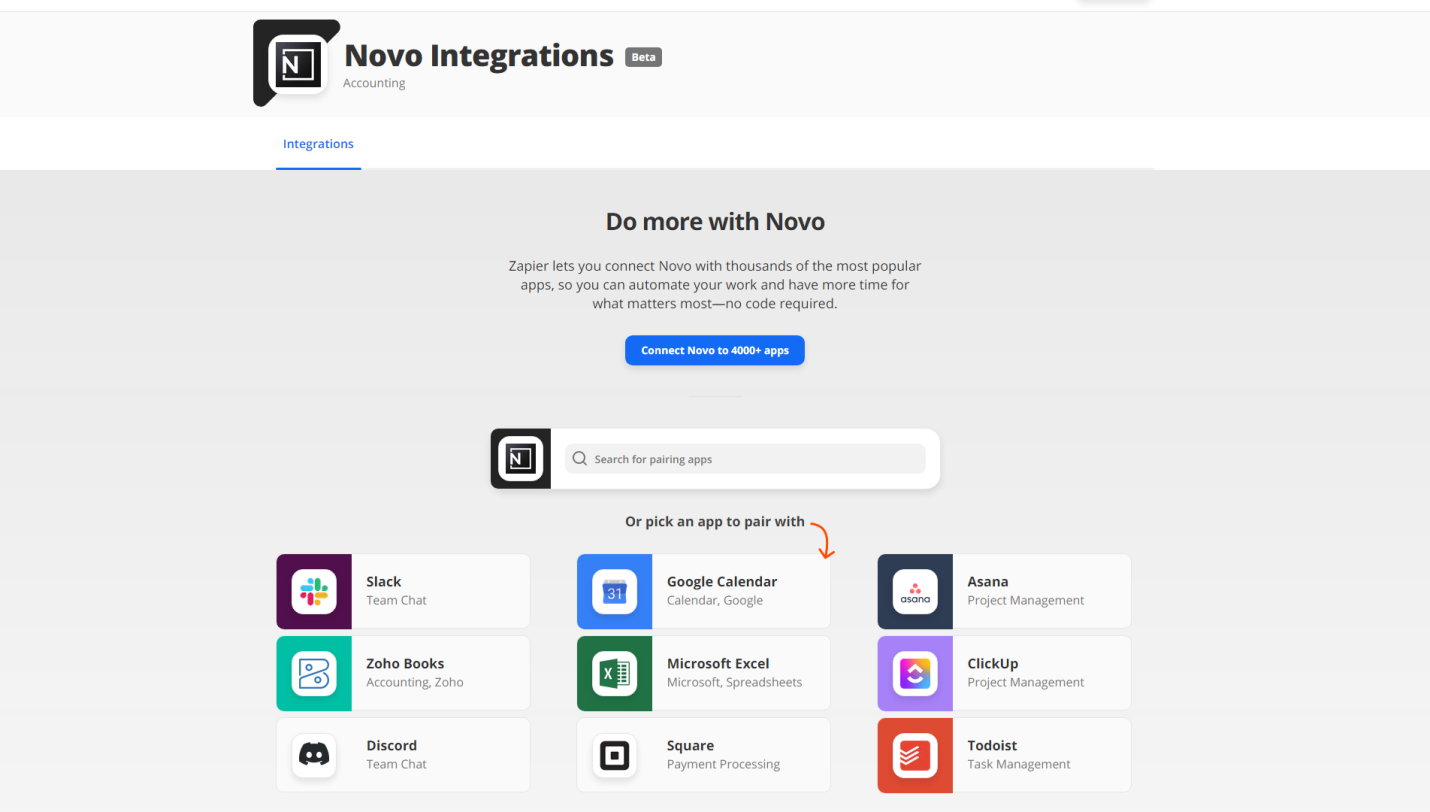The width and height of the screenshot is (1430, 812).
Task: Click Connect Novo to 4000+ apps button
Action: click(715, 351)
